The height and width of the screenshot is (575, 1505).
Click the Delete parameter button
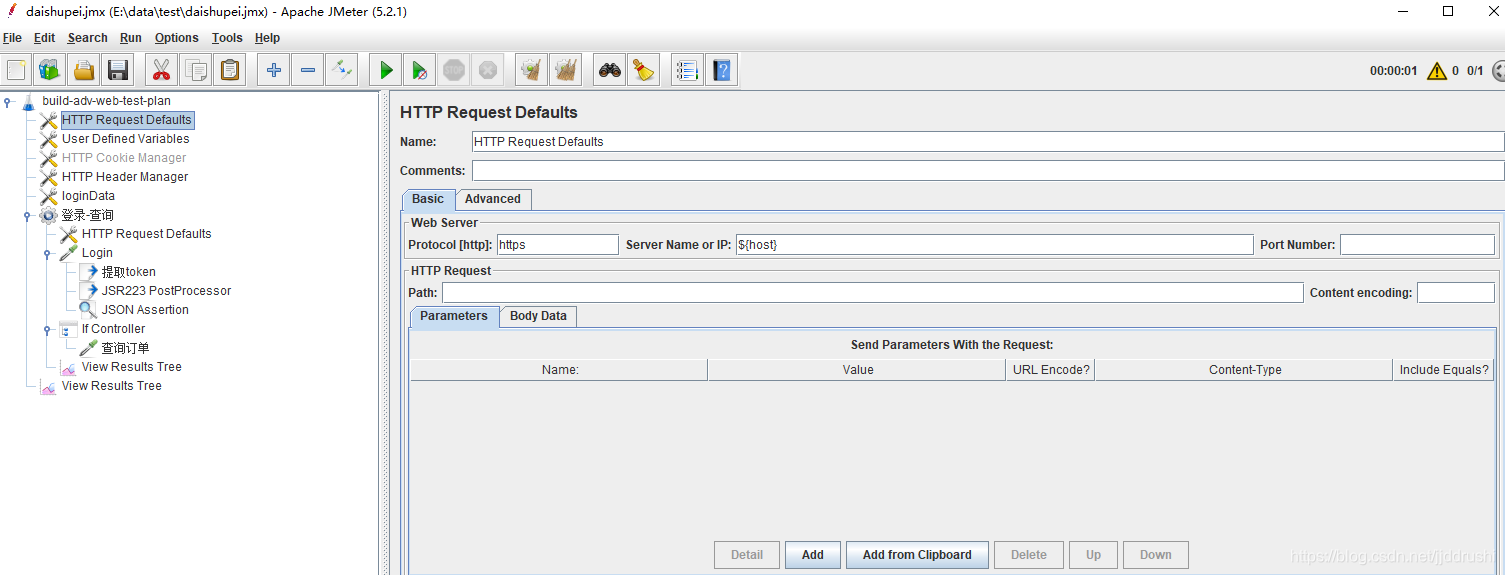pos(1029,555)
